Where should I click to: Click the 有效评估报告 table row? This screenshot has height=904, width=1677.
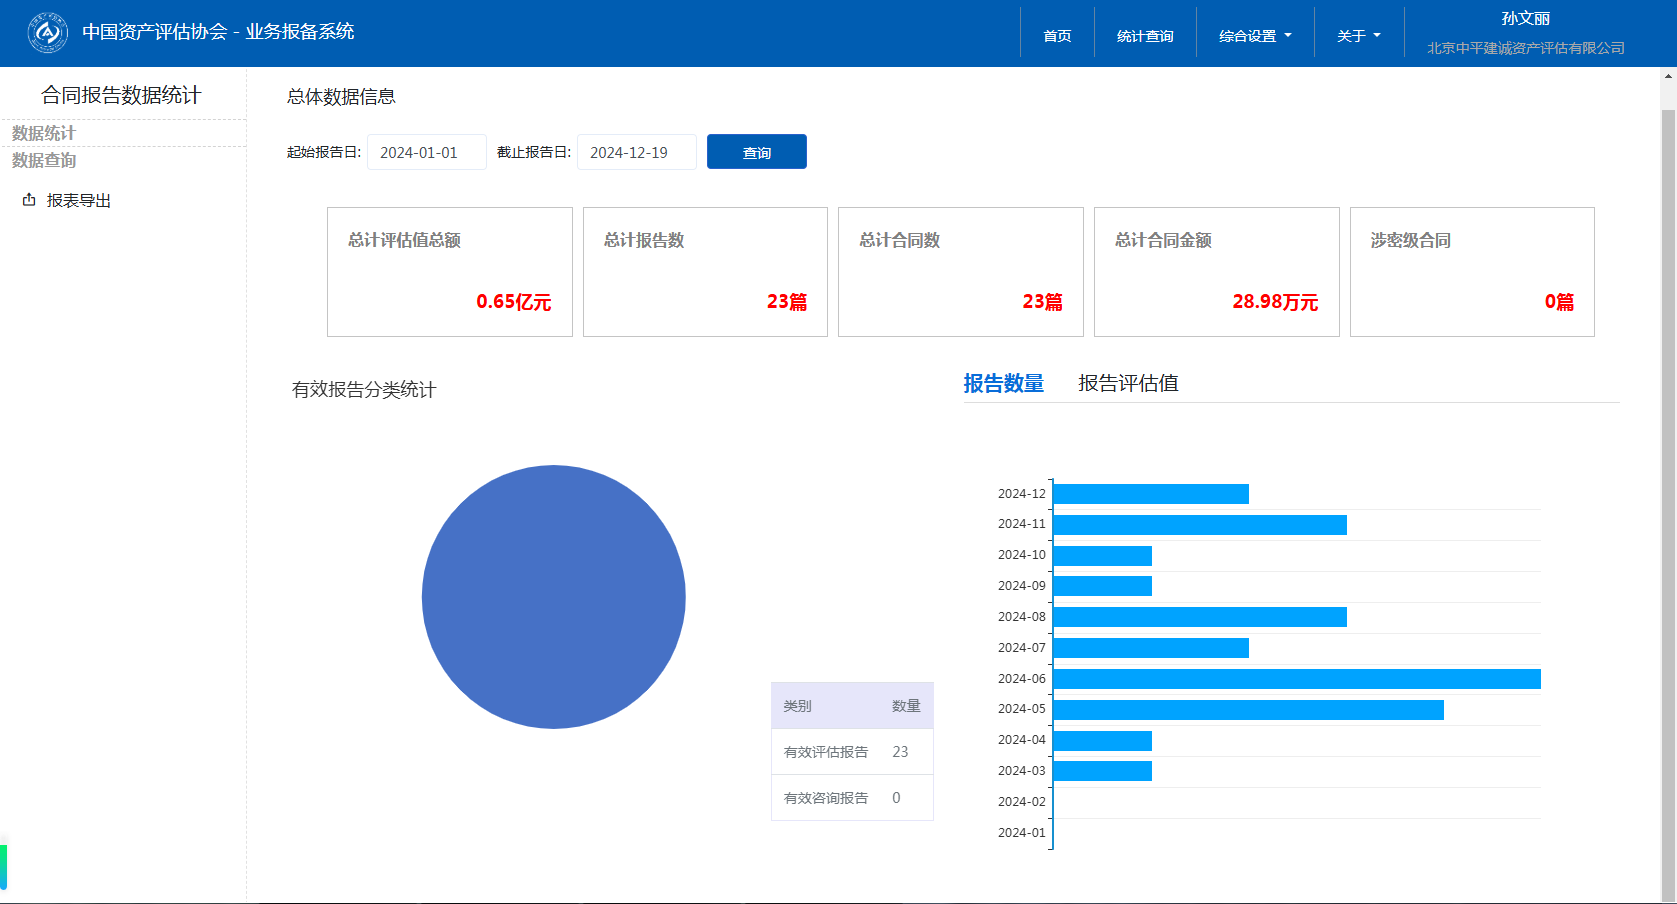[x=851, y=752]
